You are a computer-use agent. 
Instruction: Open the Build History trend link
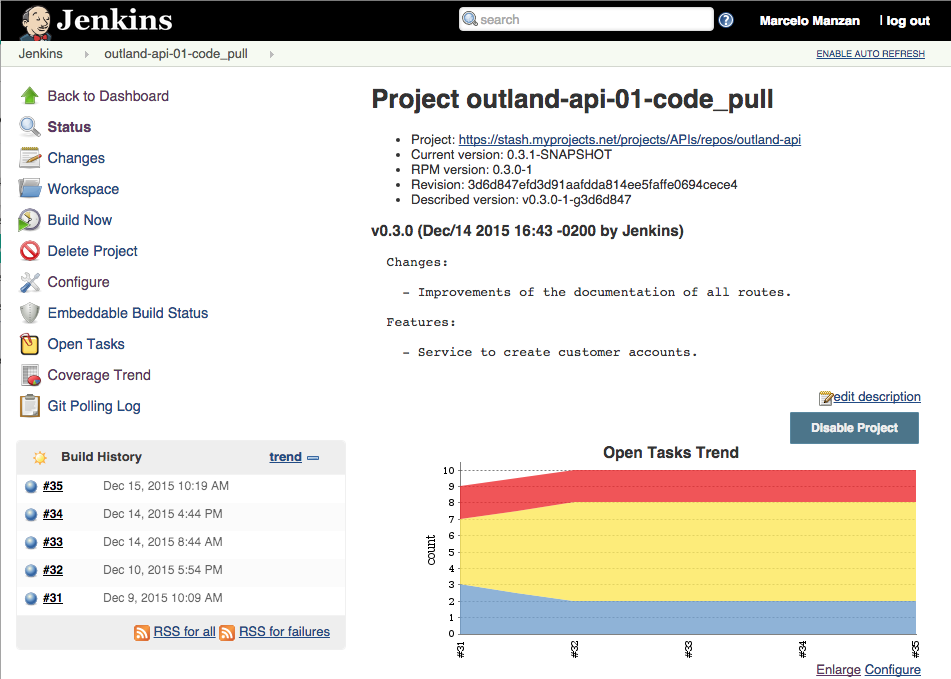point(285,457)
